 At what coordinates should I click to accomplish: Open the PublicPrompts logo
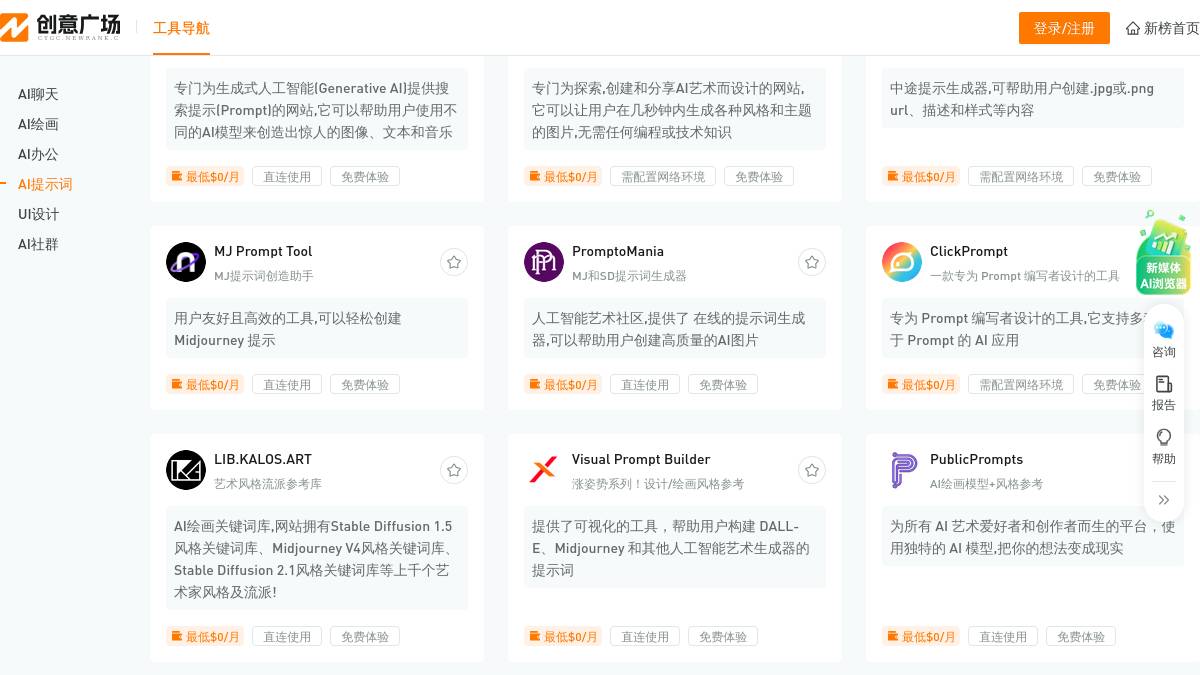[902, 470]
